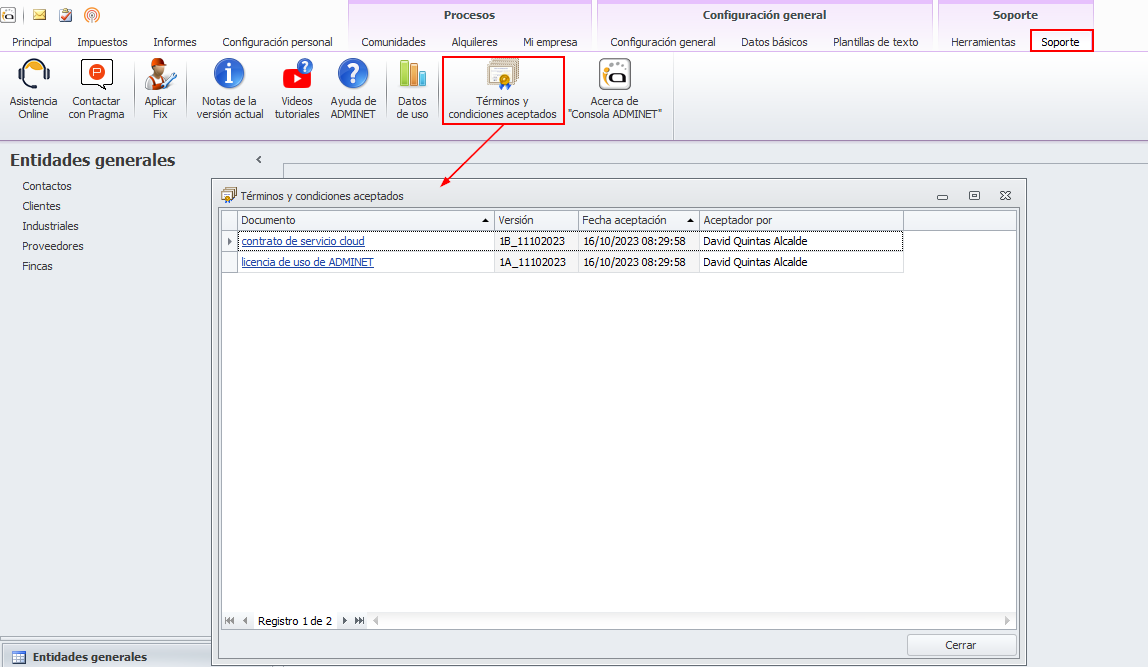This screenshot has height=667, width=1148.
Task: Click version cell 1B_11102023
Action: (x=536, y=241)
